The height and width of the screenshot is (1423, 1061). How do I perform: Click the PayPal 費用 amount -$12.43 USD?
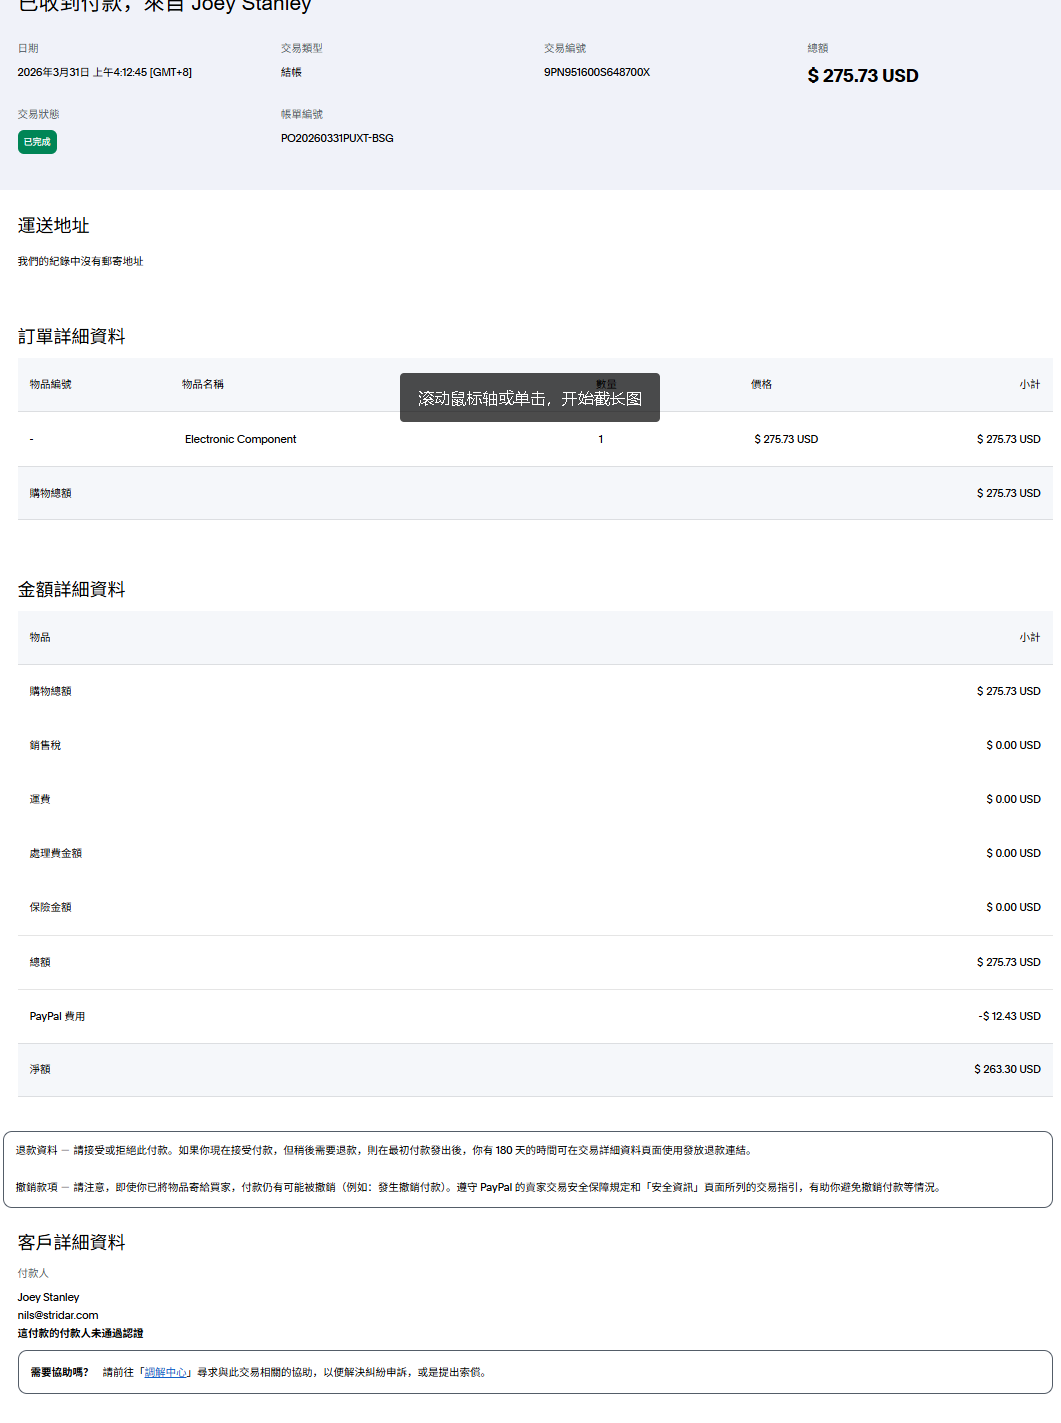click(1008, 1016)
